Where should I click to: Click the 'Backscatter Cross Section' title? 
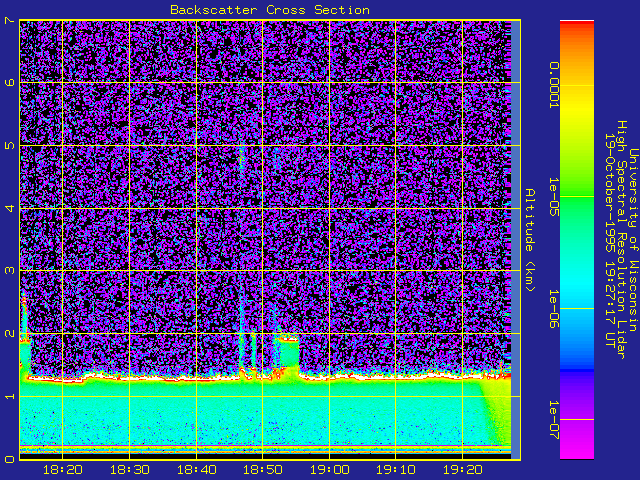pyautogui.click(x=270, y=10)
